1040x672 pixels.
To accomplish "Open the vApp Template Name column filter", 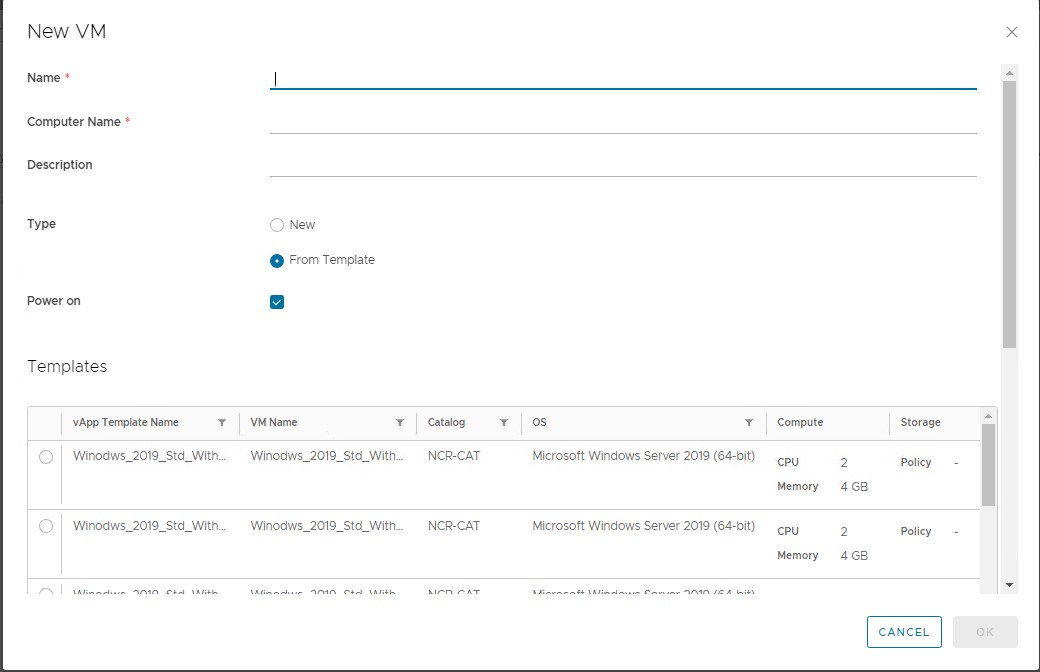I will tap(222, 422).
